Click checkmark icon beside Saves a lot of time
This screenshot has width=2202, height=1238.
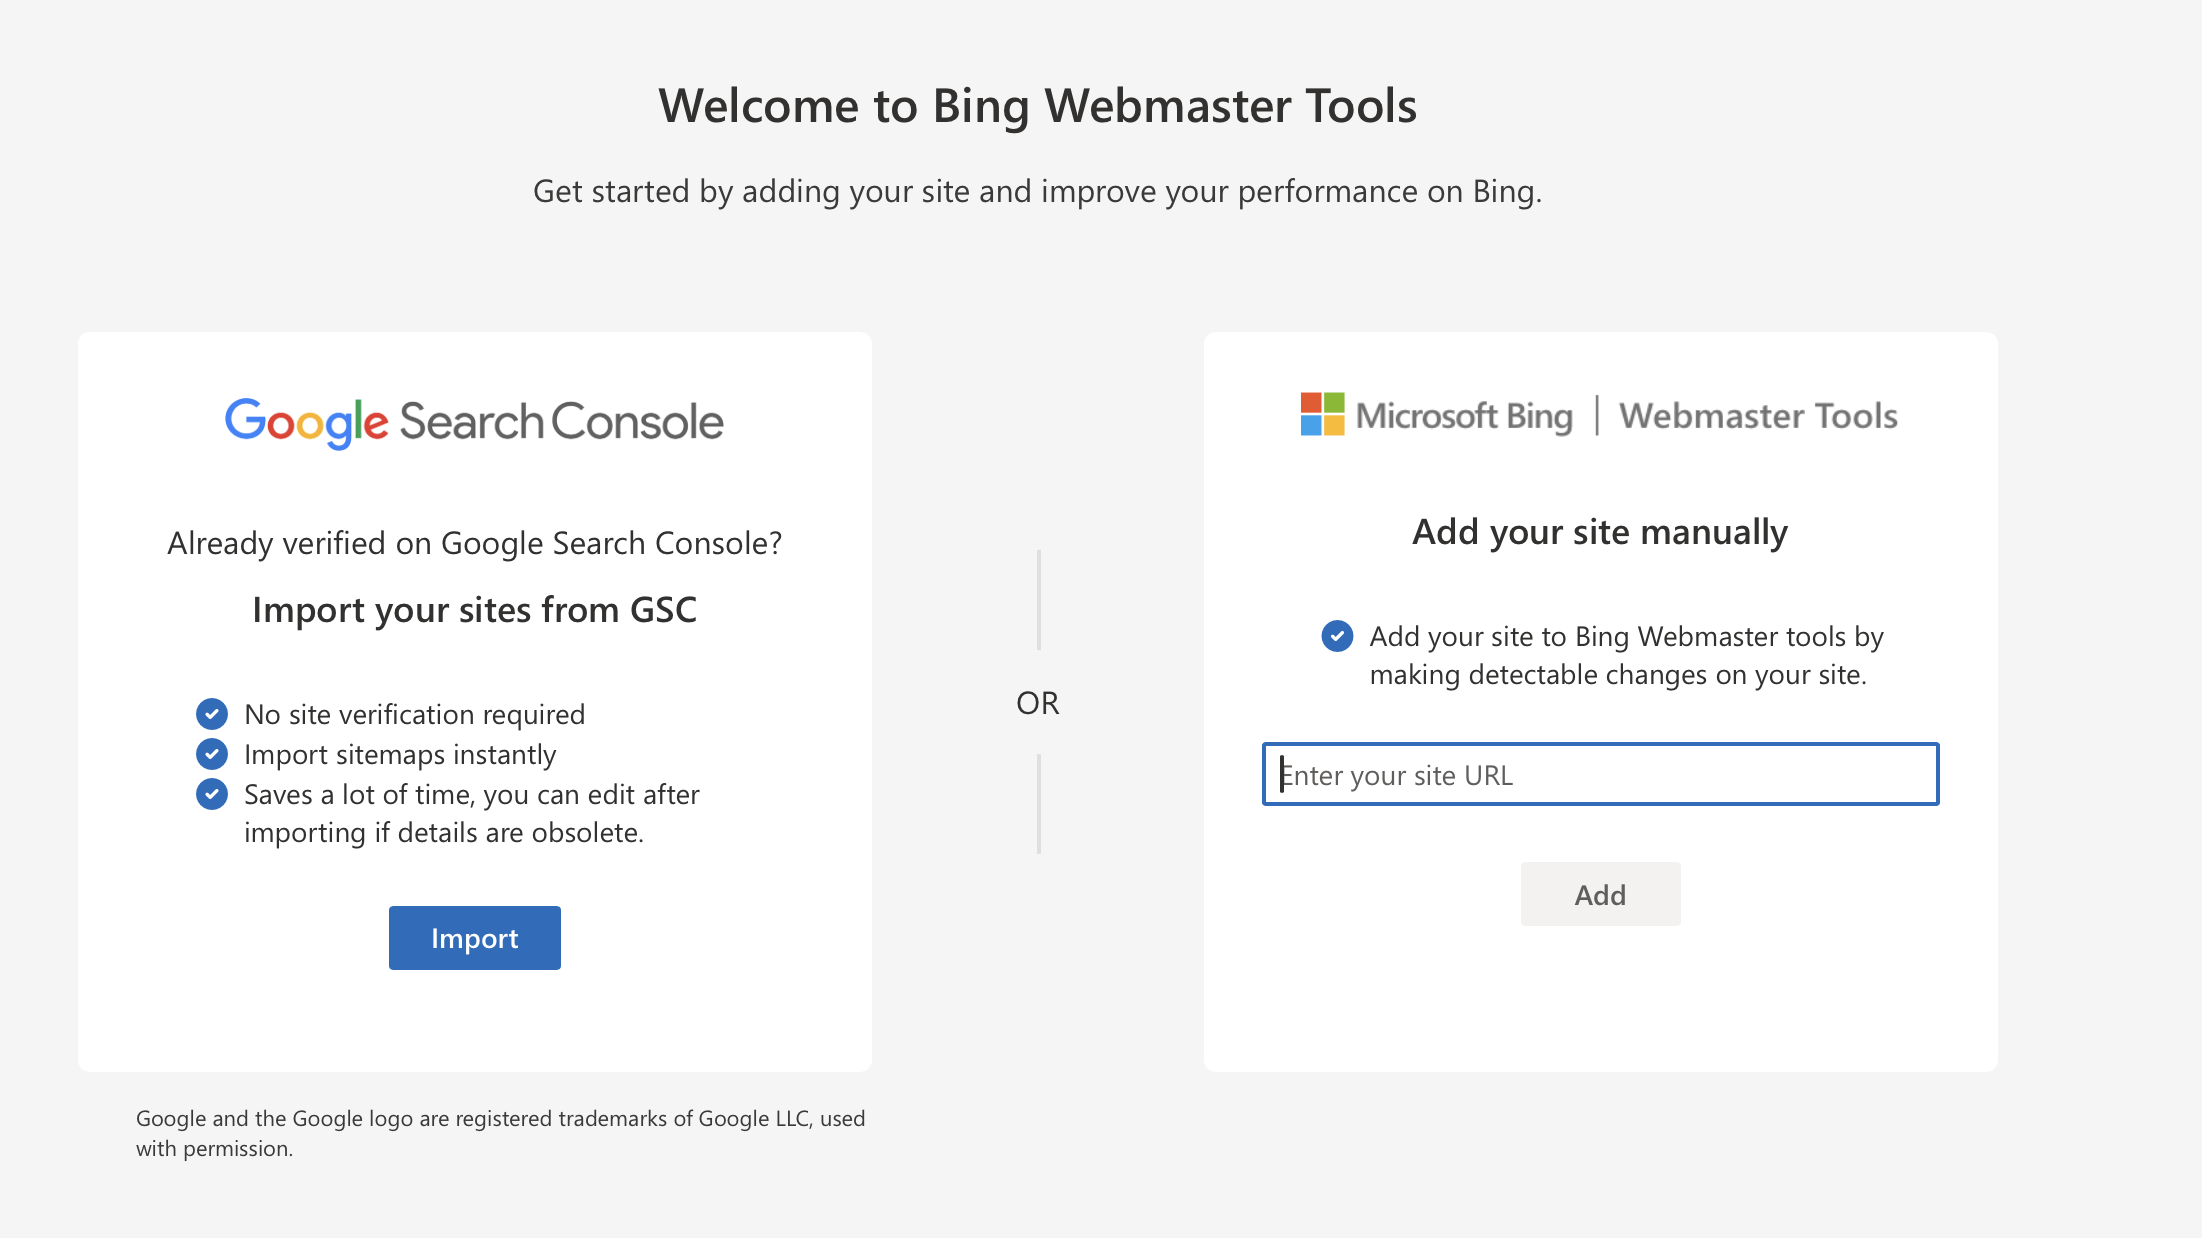pos(211,794)
